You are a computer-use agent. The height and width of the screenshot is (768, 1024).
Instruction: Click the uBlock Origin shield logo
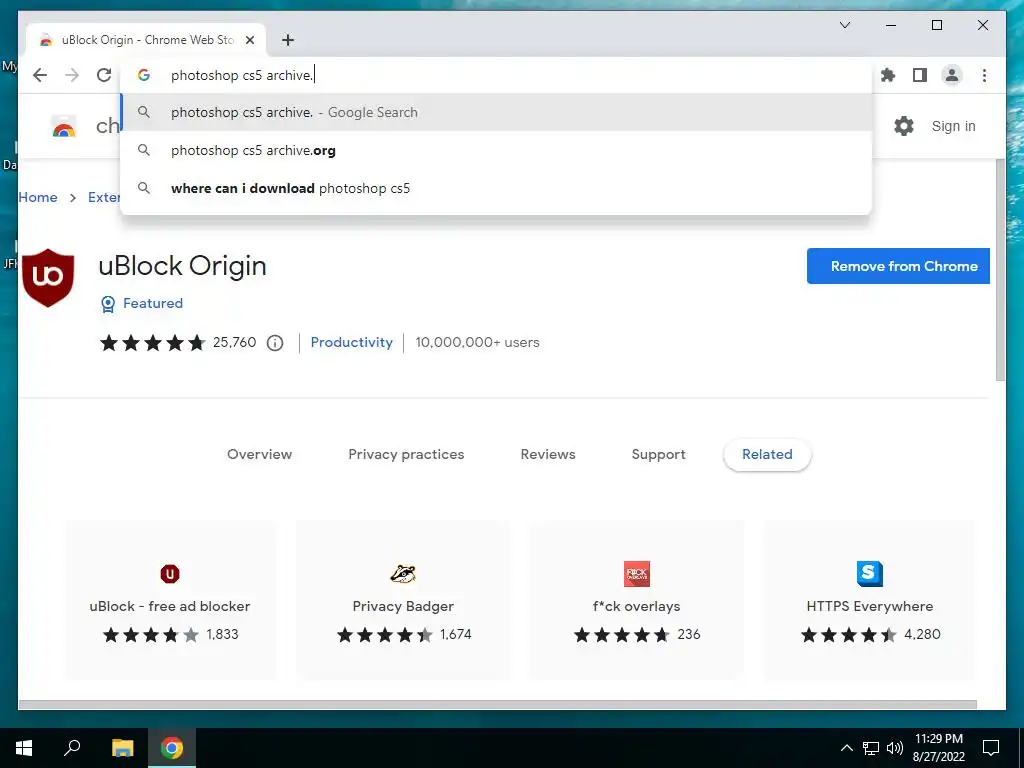coord(48,277)
